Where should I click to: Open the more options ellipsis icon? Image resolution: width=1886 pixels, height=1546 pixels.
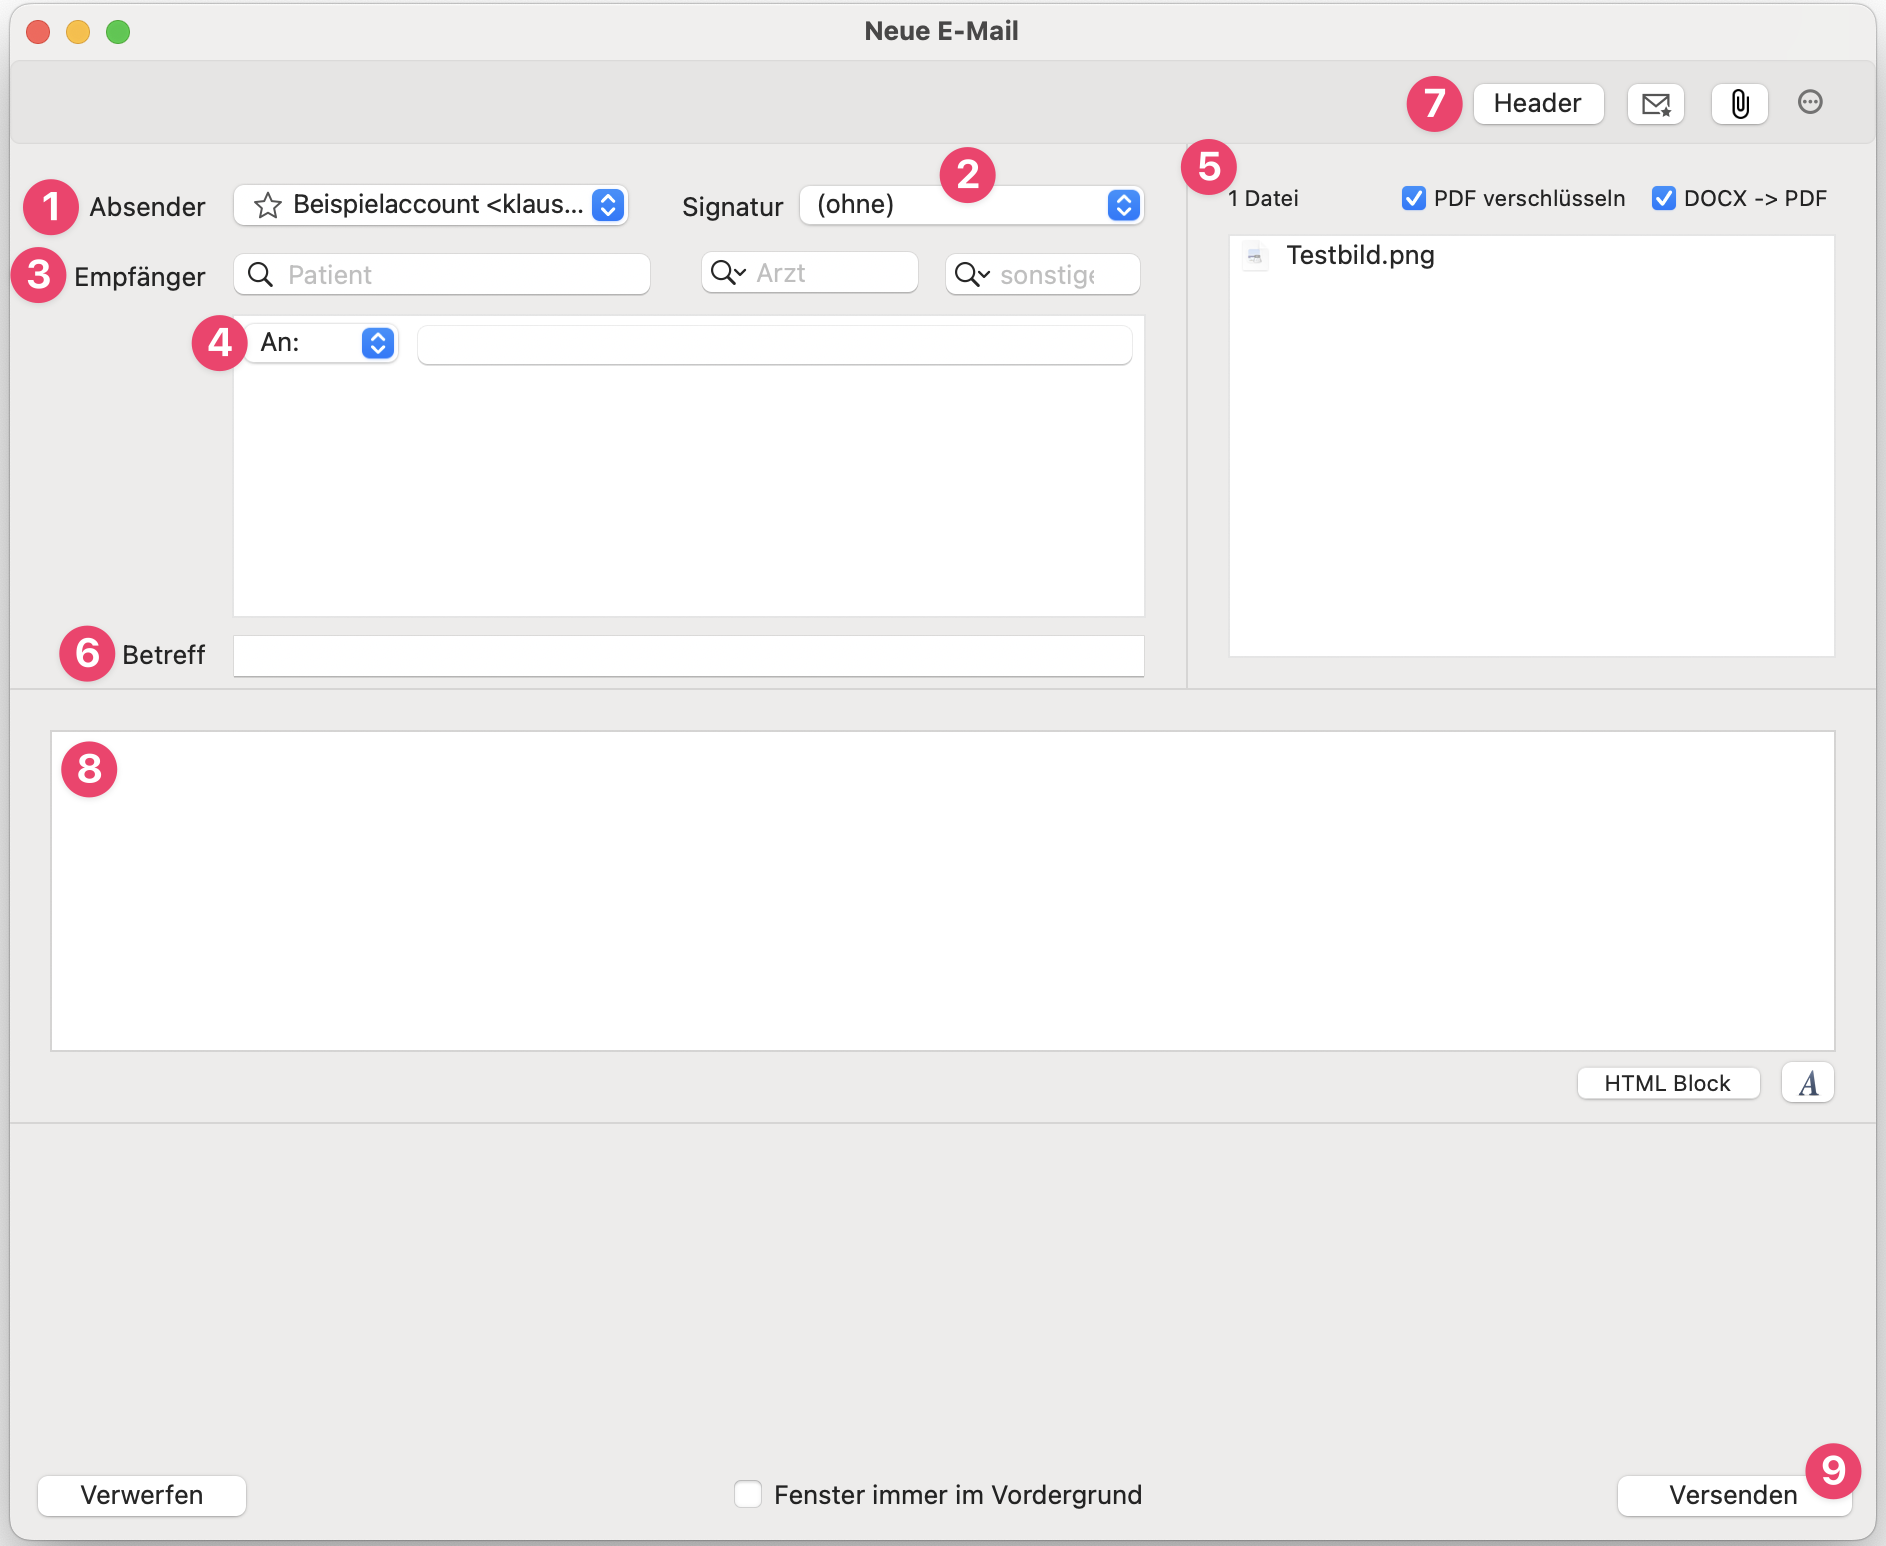tap(1810, 102)
